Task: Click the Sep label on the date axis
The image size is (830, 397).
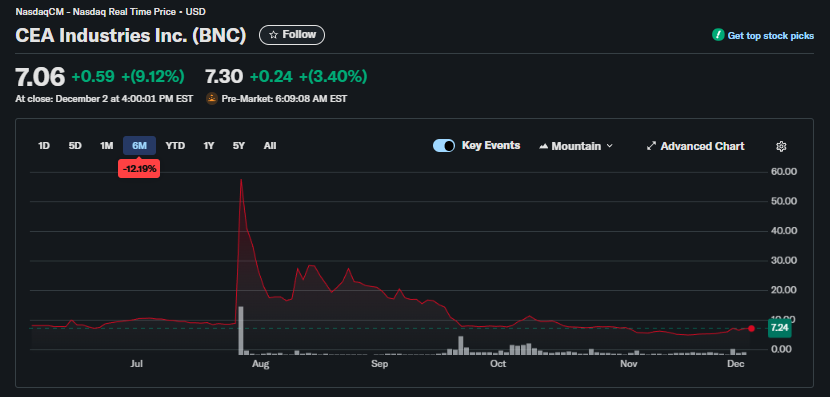Action: tap(380, 364)
